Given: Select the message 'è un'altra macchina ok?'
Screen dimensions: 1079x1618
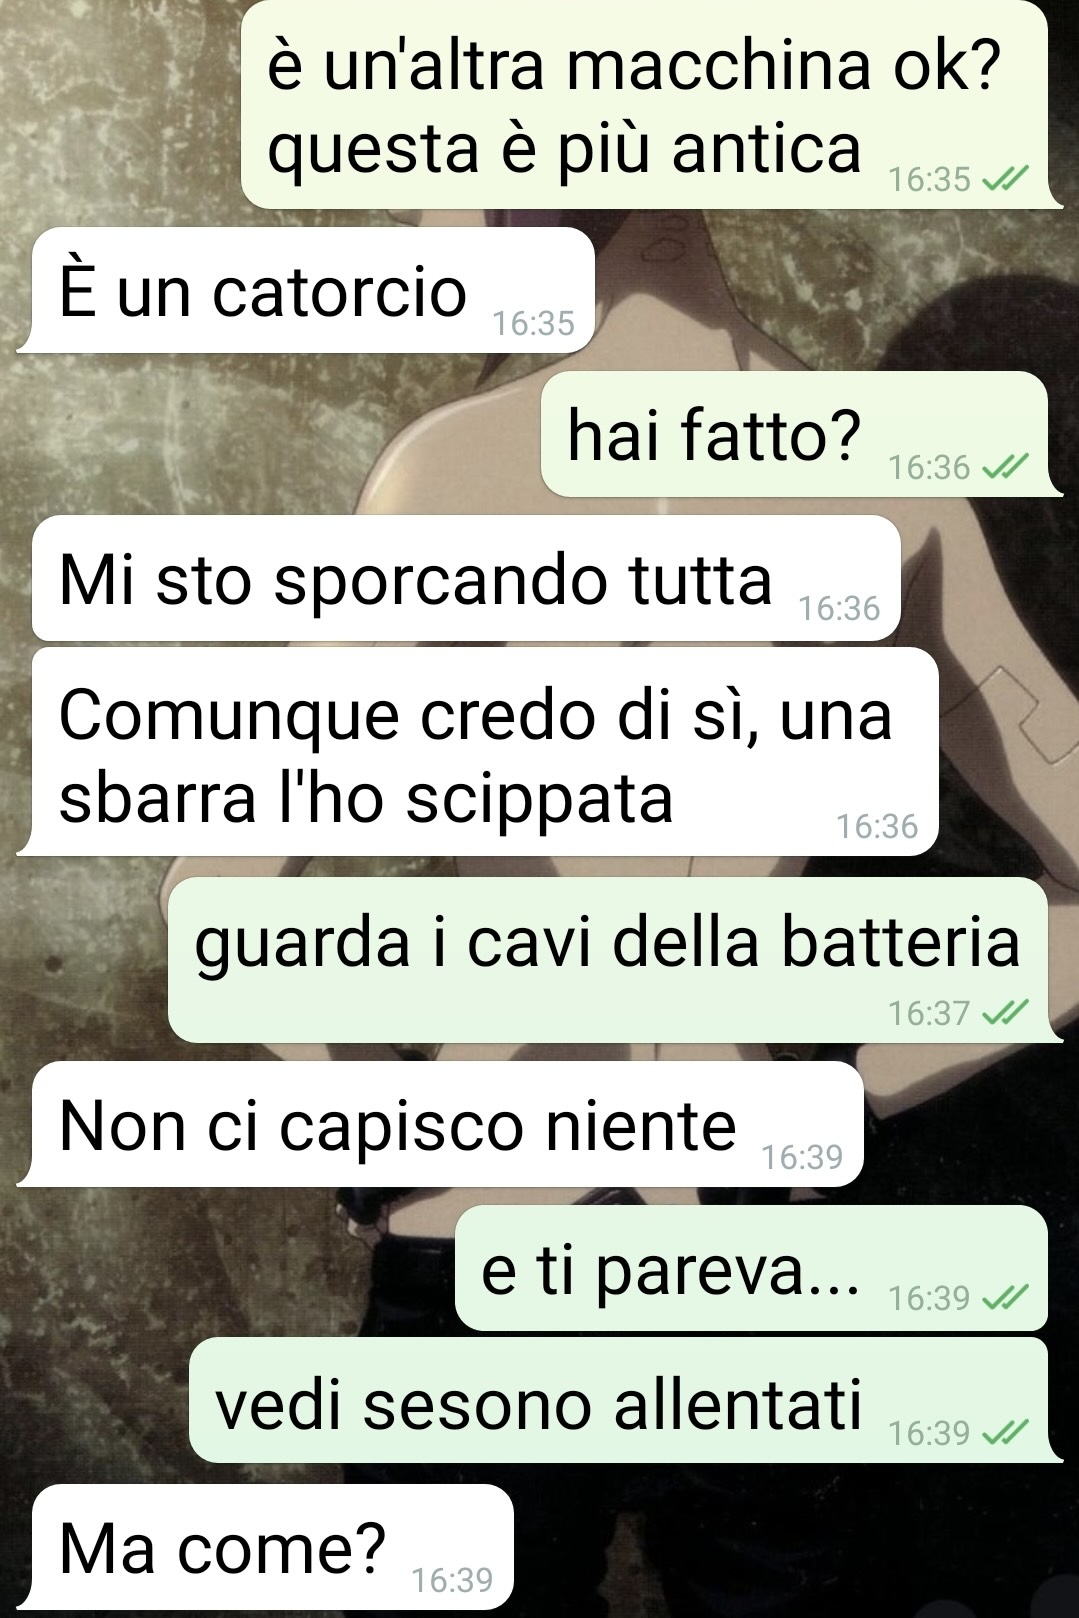Looking at the screenshot, I should [x=645, y=104].
